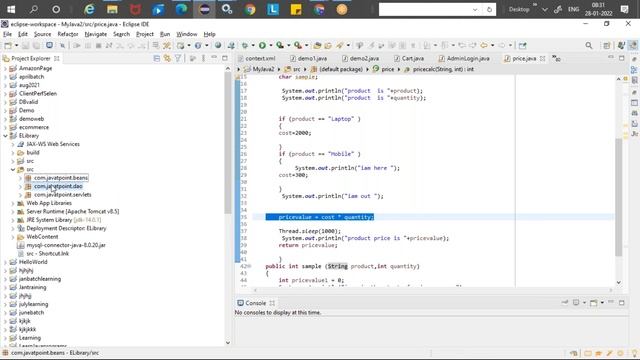
Task: Click the New wizard toolbar icon
Action: 8,45
